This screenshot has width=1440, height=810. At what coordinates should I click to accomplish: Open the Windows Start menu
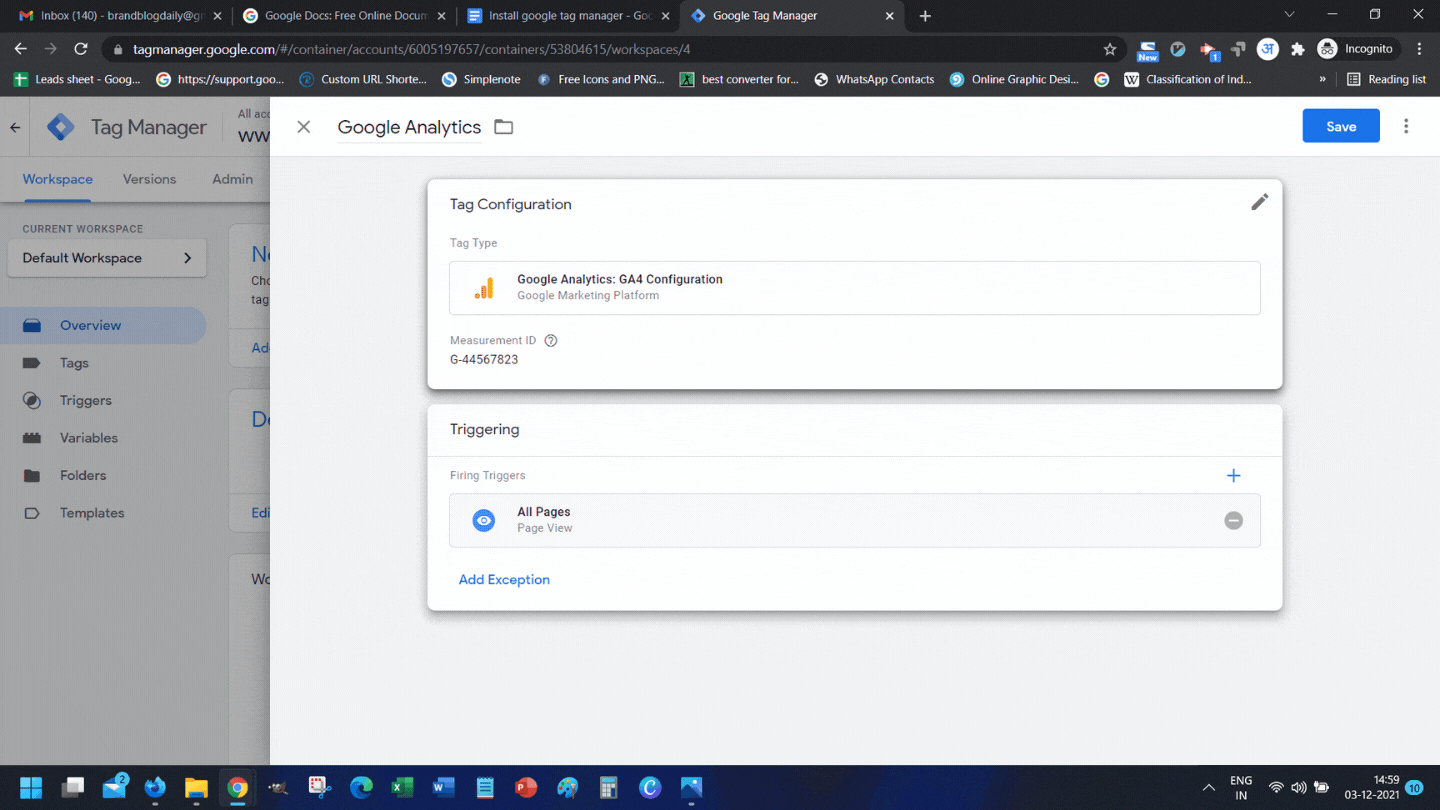pyautogui.click(x=31, y=788)
